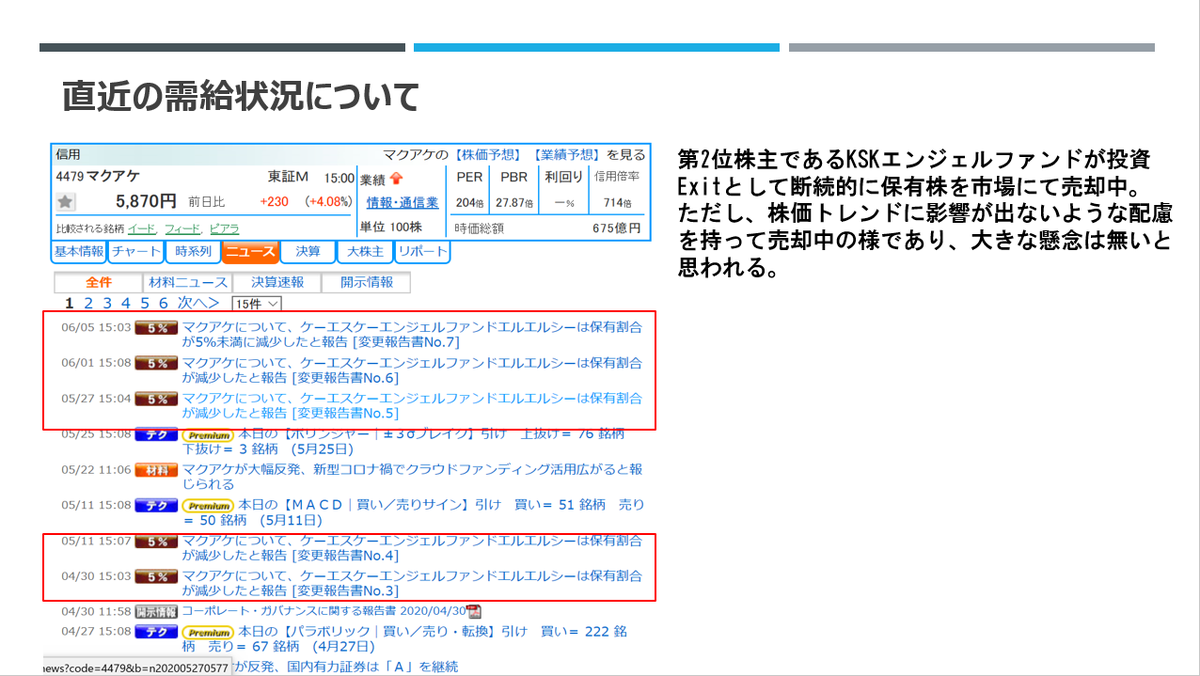1200x676 pixels.
Task: Filter news by 決算速報
Action: [x=277, y=283]
